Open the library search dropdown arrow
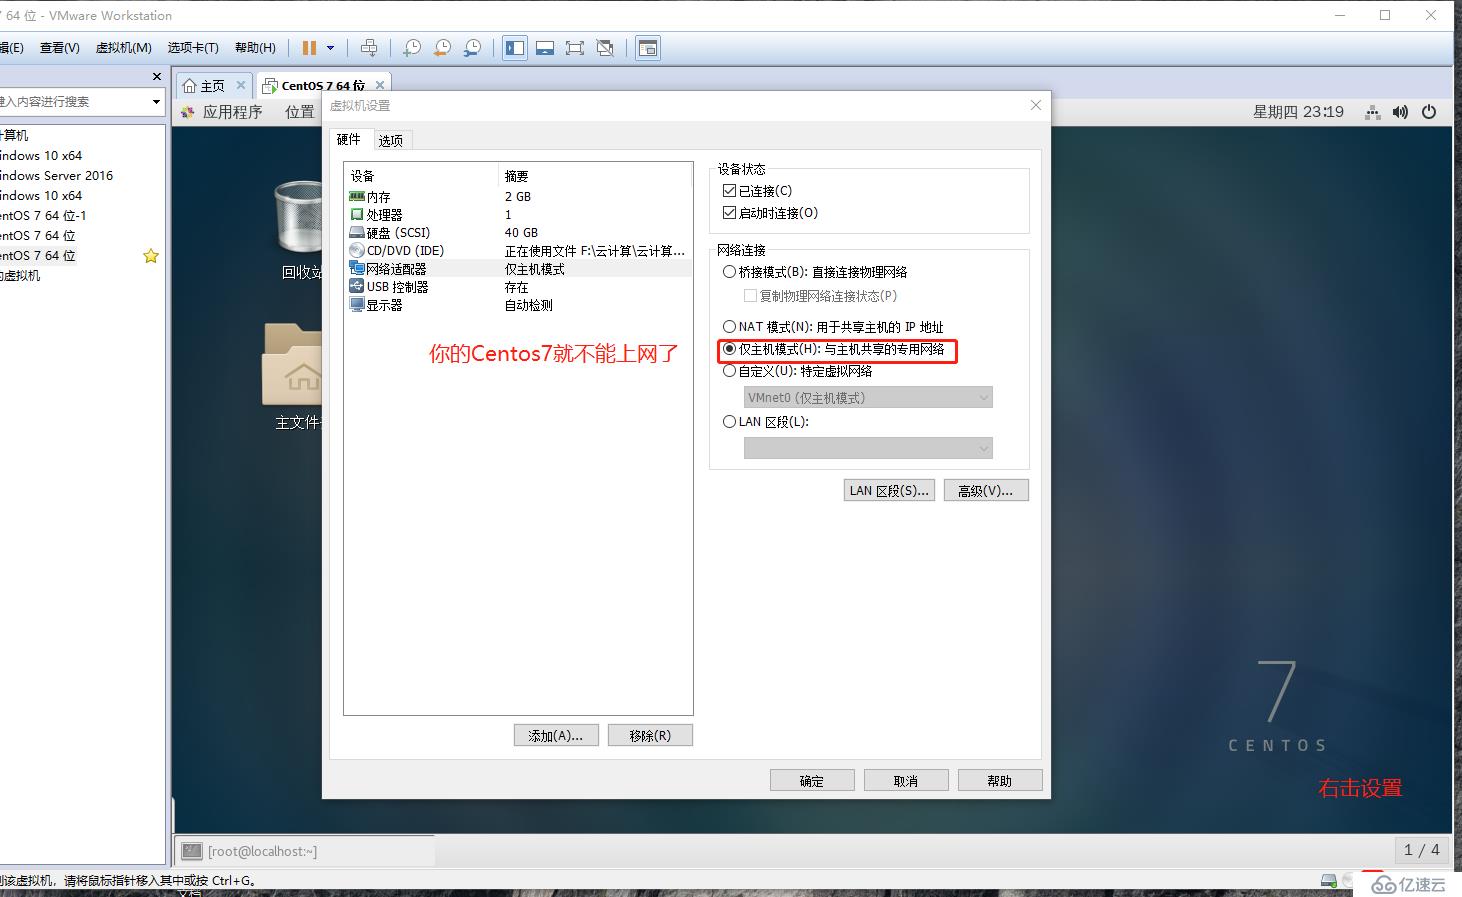Viewport: 1462px width, 897px height. click(156, 102)
